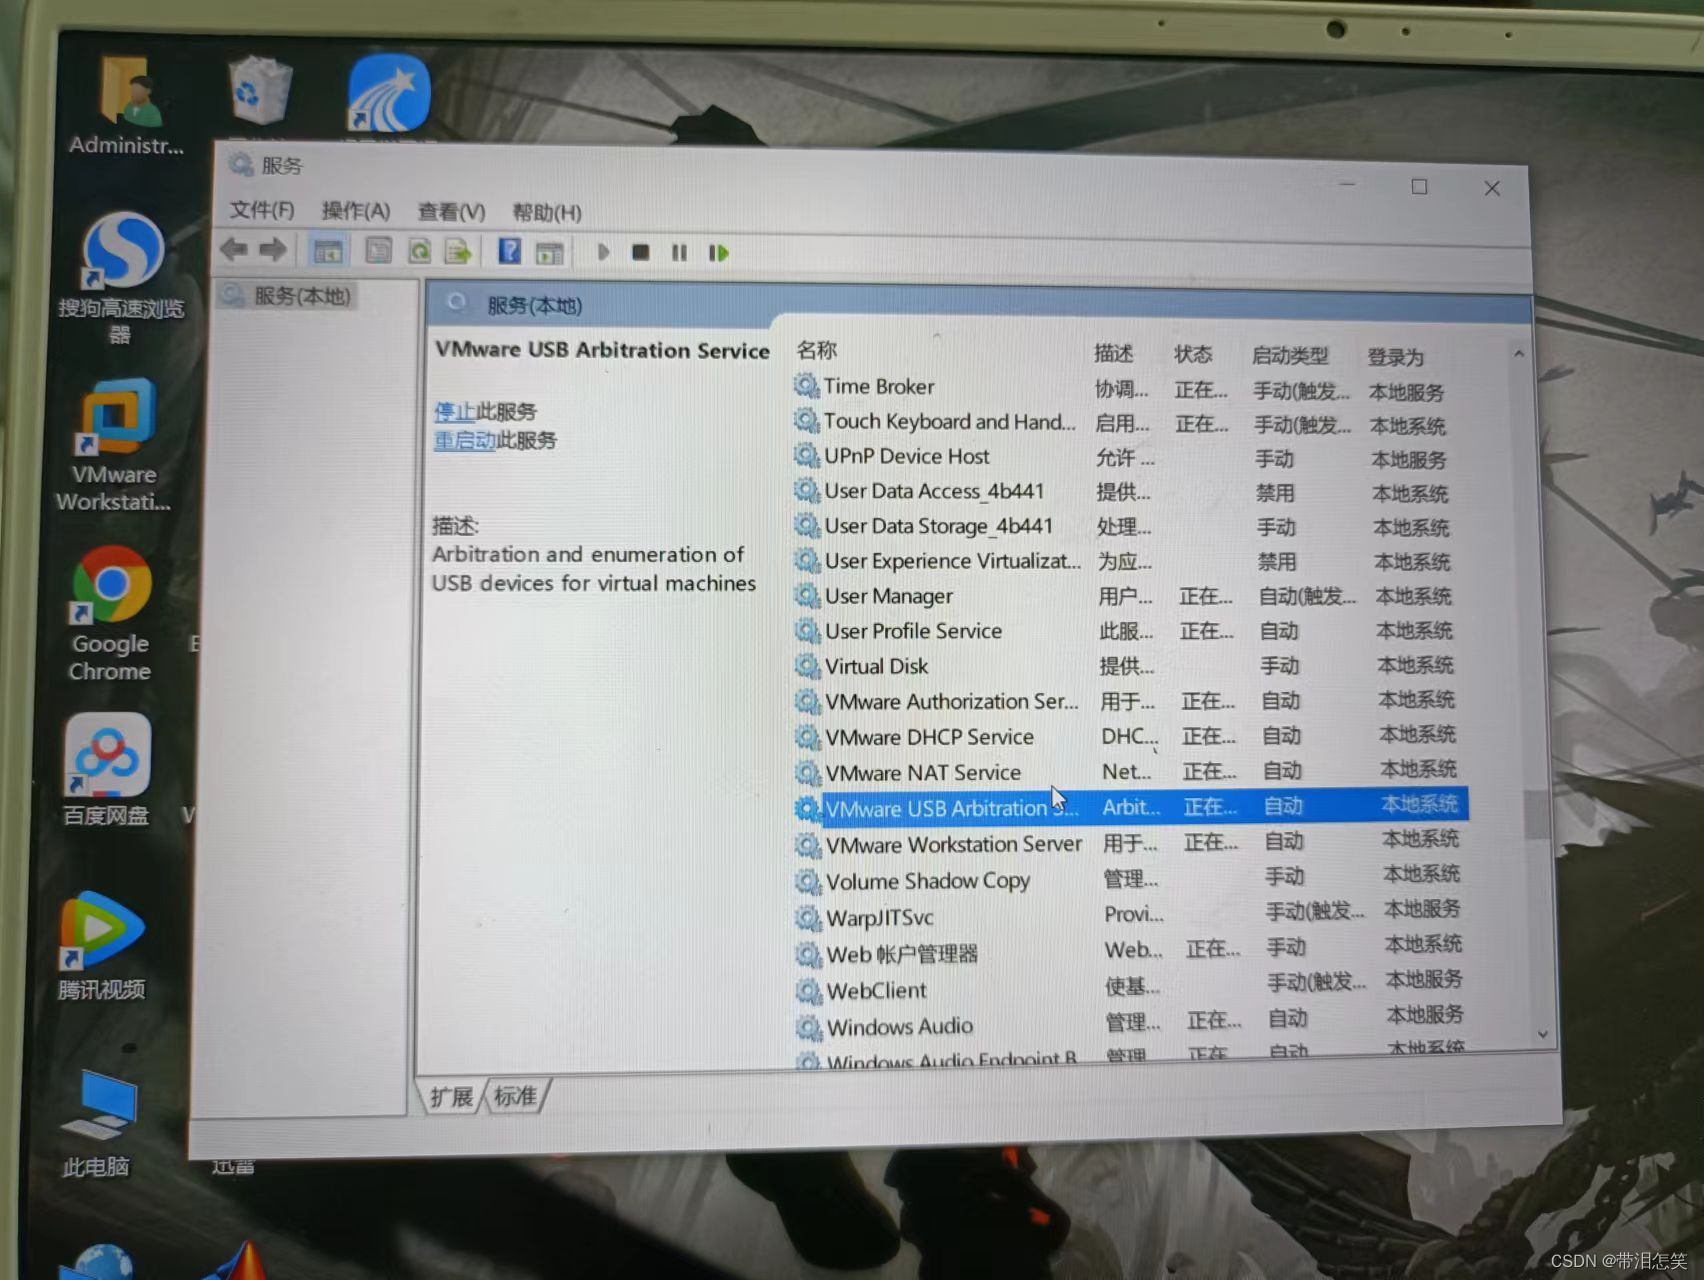Click the Stop Service square button
This screenshot has width=1704, height=1280.
tap(641, 253)
